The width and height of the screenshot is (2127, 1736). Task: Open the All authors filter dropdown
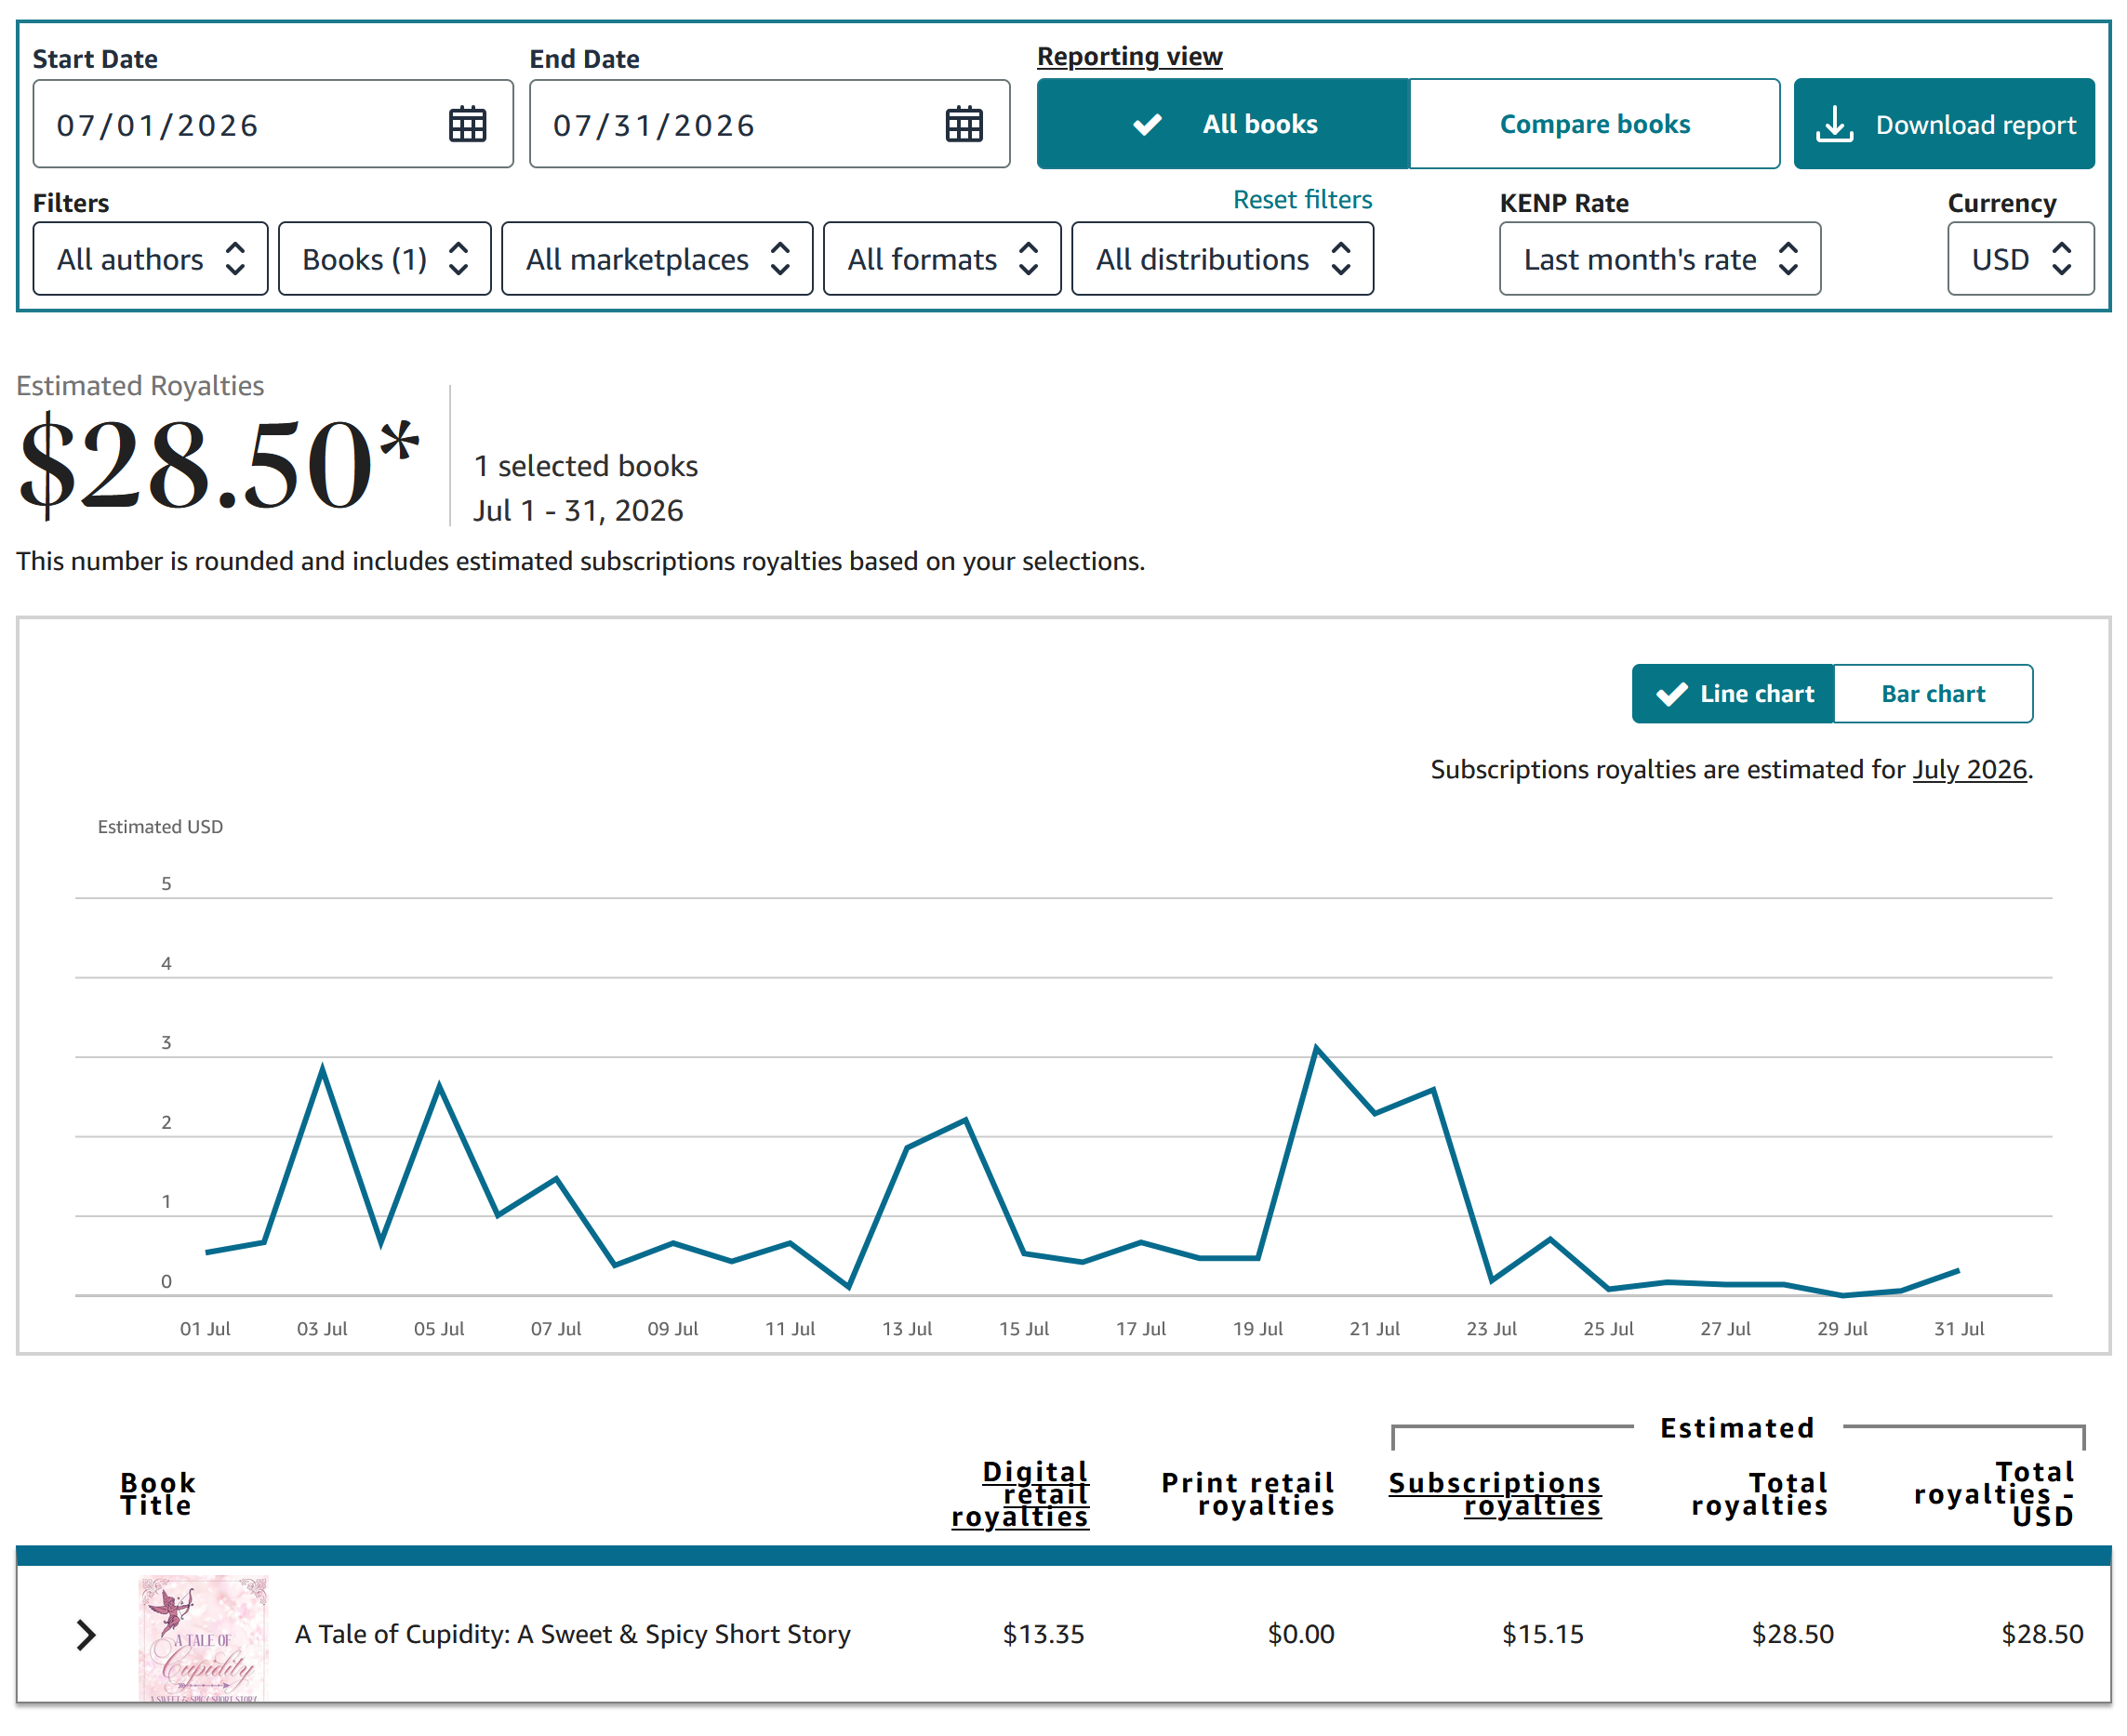[x=150, y=259]
